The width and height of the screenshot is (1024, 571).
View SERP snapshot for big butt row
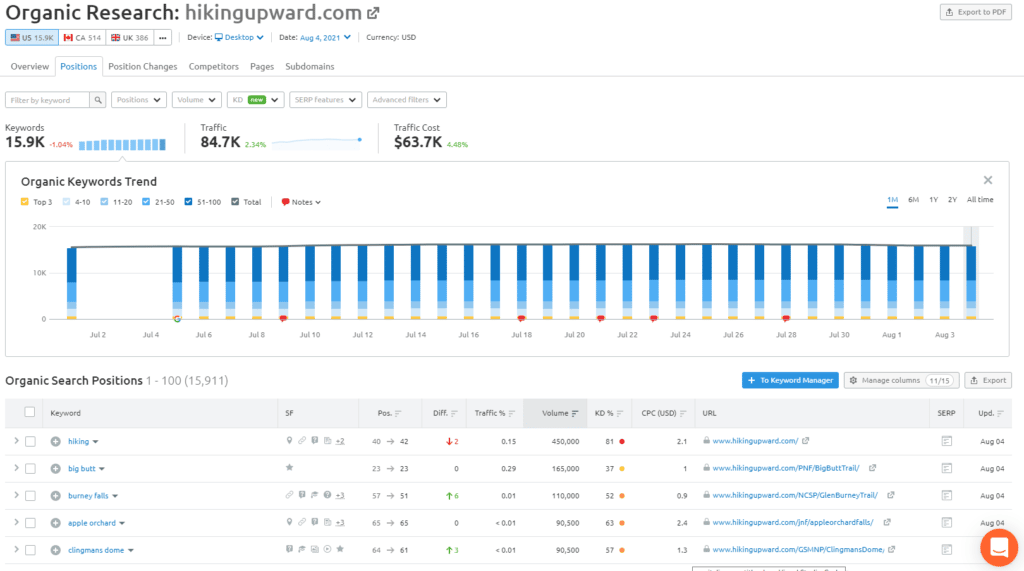pos(946,468)
